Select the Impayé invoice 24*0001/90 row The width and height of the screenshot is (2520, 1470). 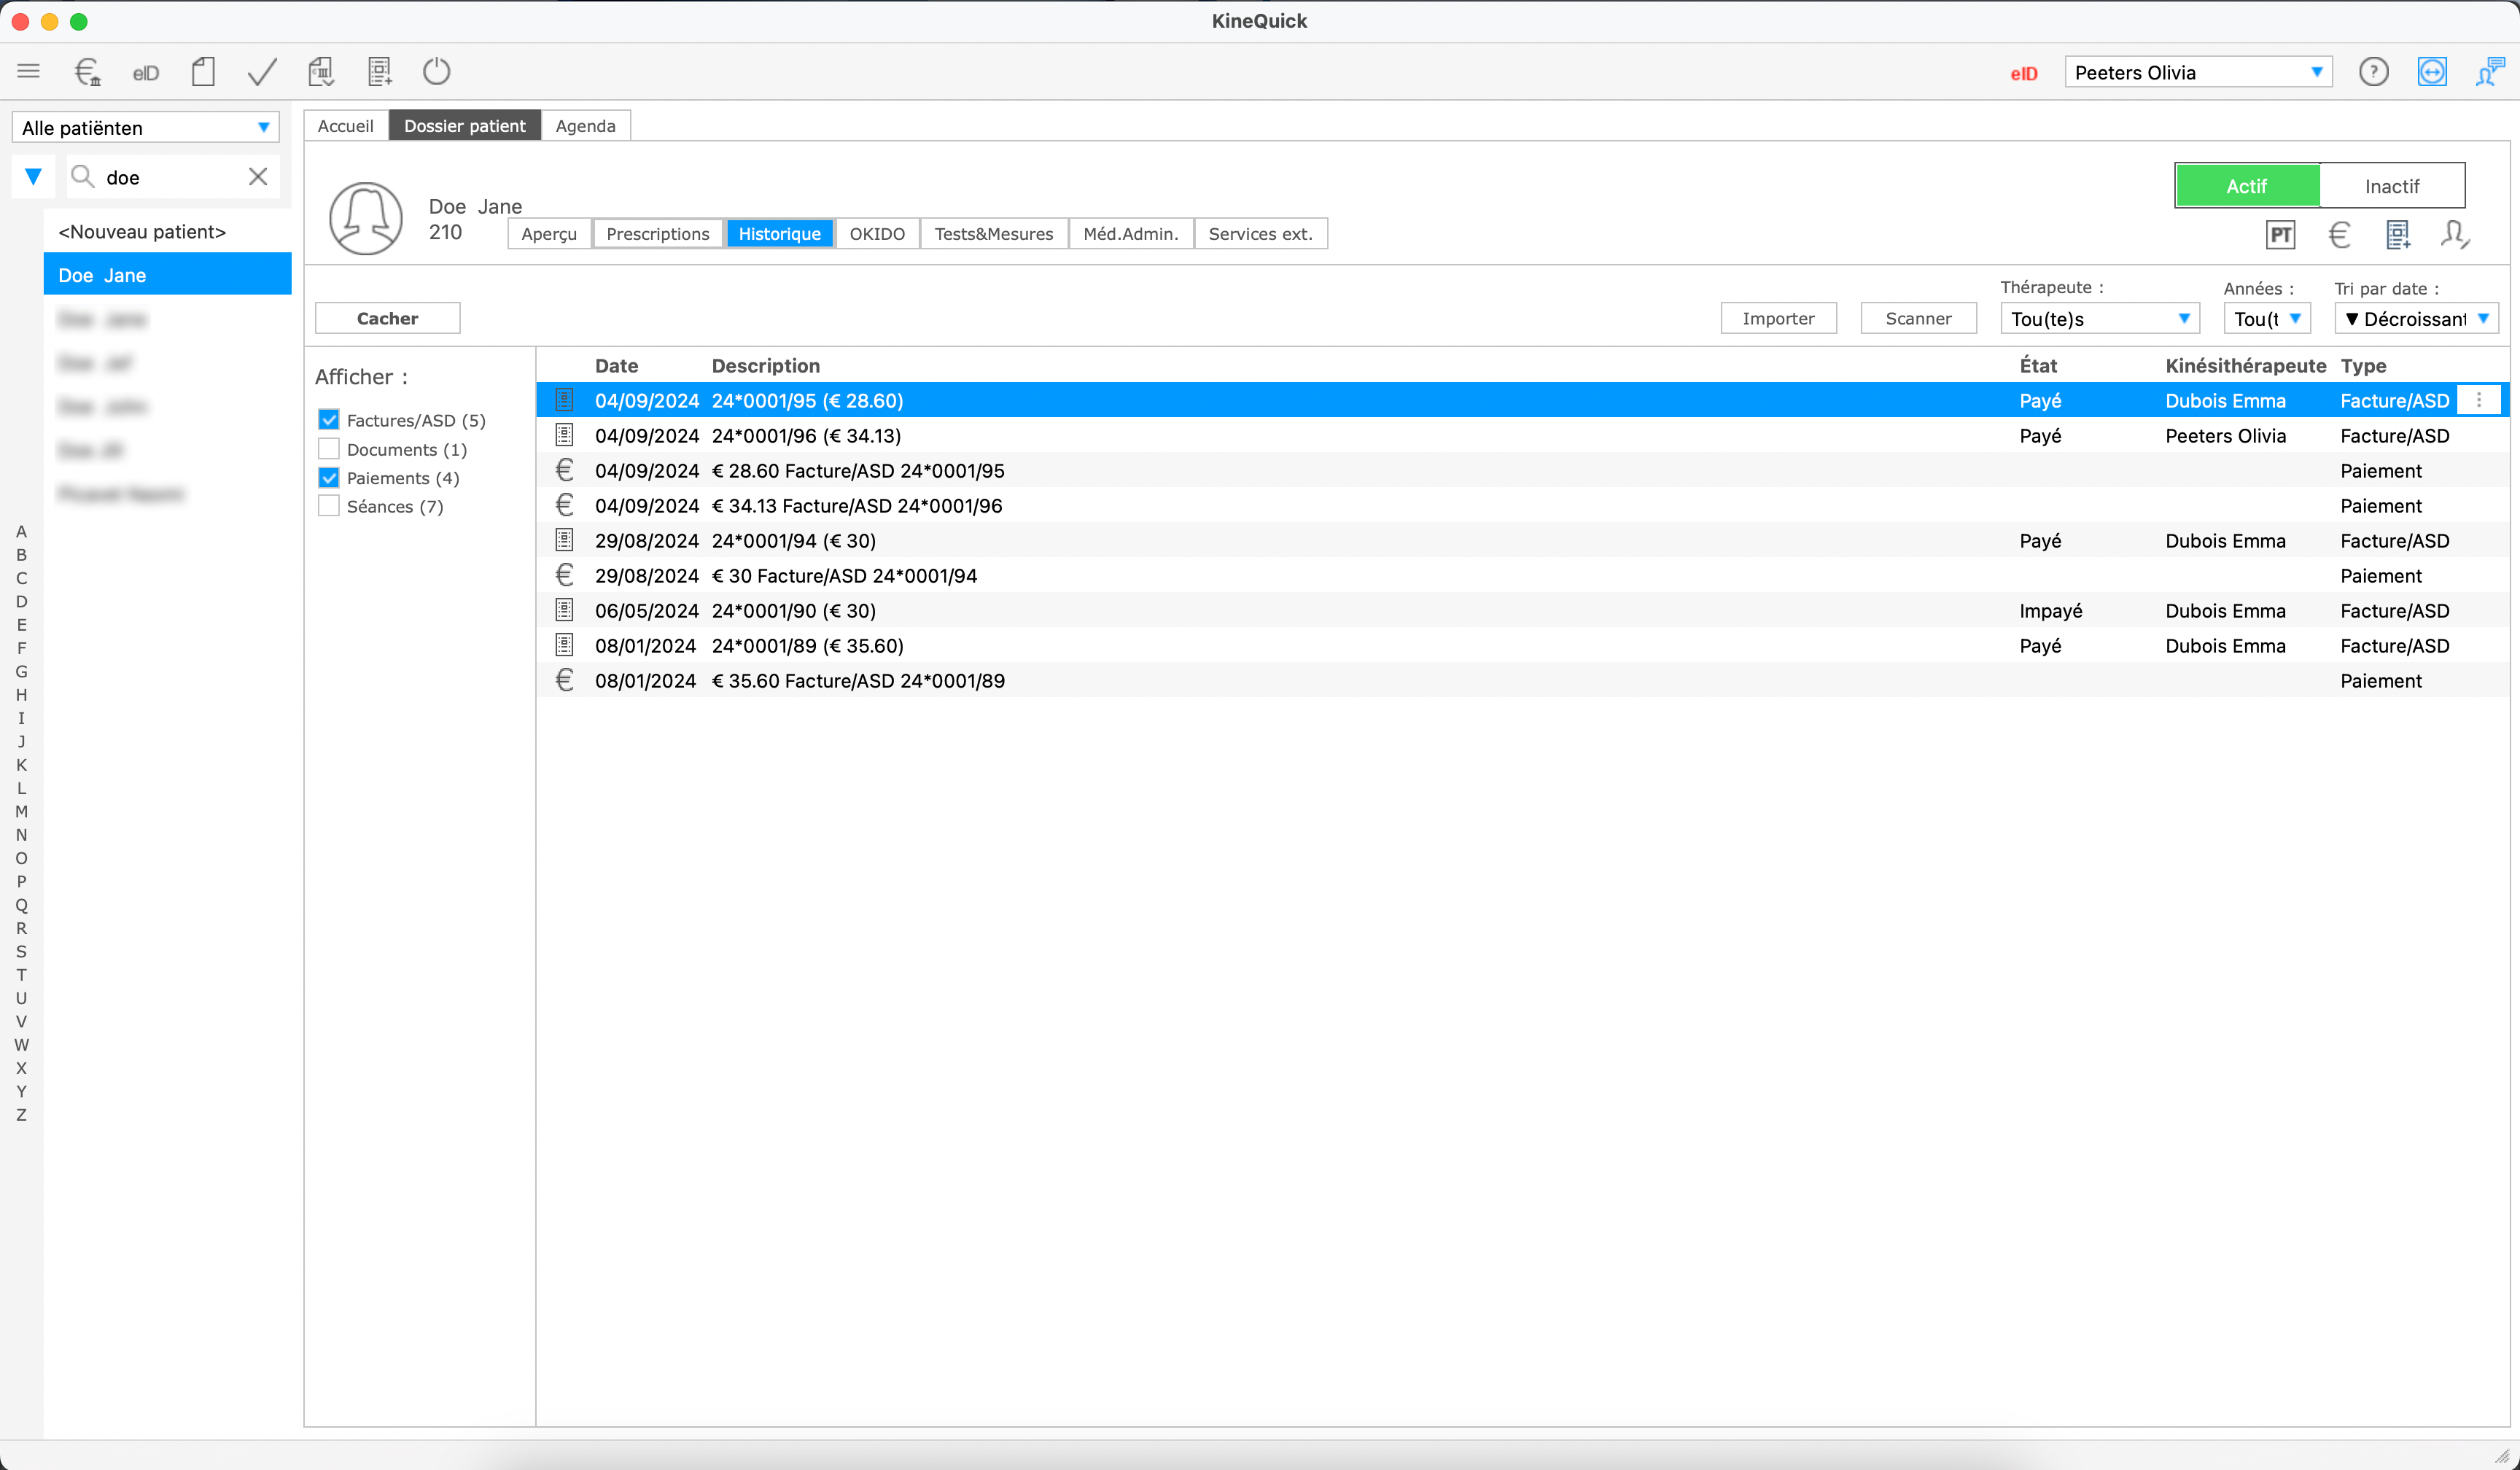[x=1522, y=610]
